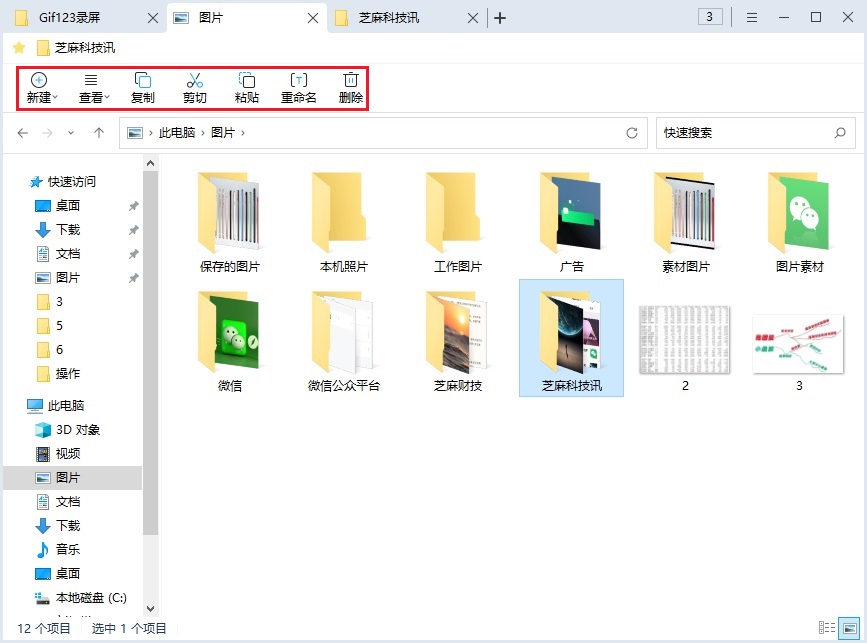The image size is (867, 643).
Task: Select the 图片素材 folder
Action: pyautogui.click(x=800, y=222)
